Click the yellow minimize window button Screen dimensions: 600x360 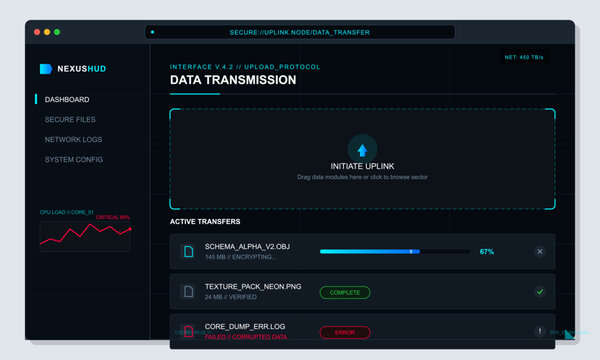click(x=47, y=32)
